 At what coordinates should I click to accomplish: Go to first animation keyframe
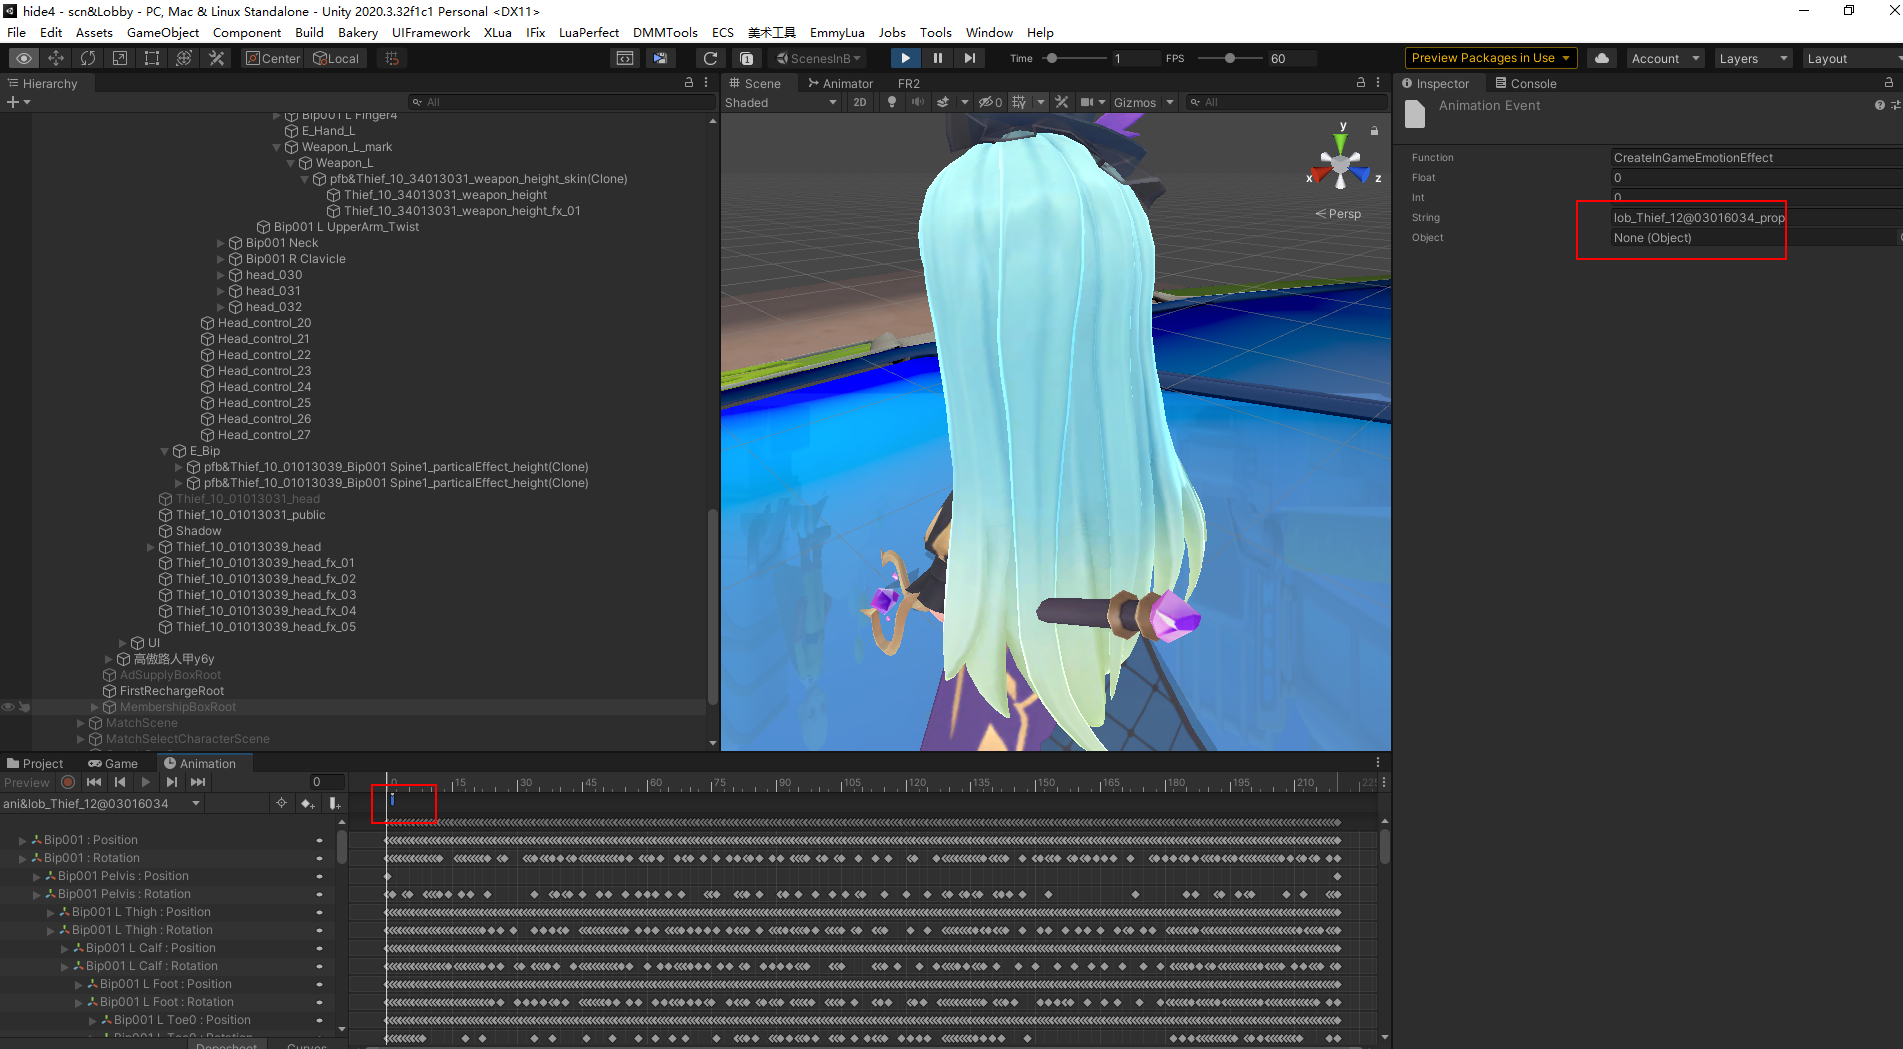point(94,782)
